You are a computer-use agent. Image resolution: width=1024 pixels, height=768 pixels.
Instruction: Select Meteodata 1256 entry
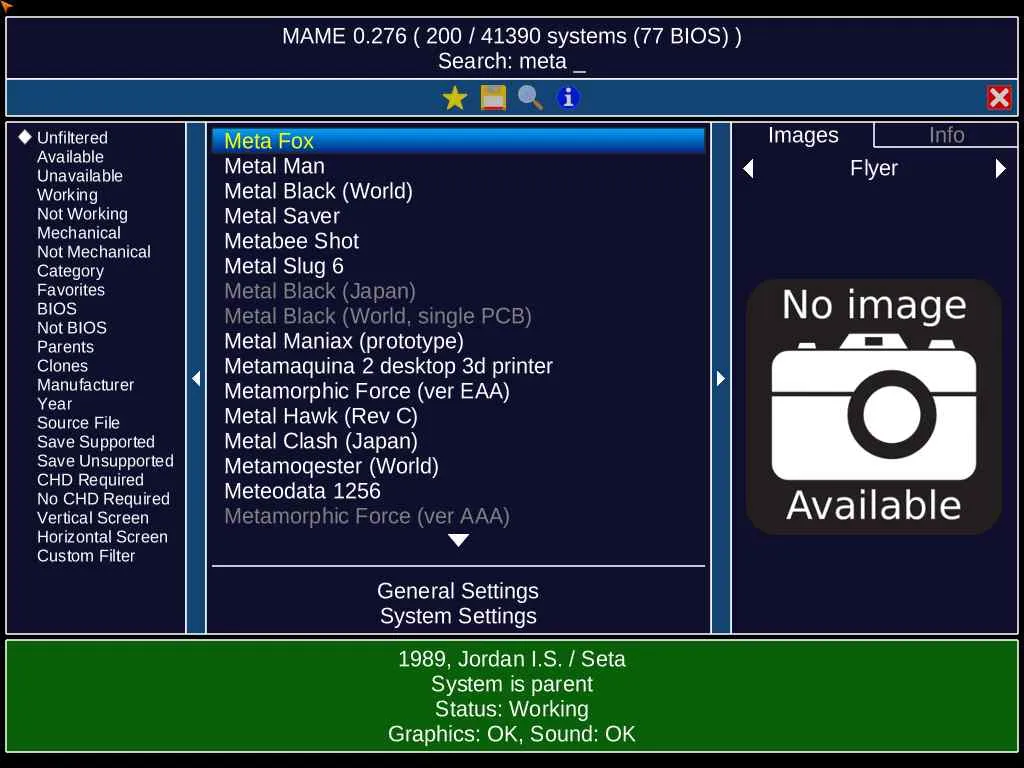coord(458,491)
